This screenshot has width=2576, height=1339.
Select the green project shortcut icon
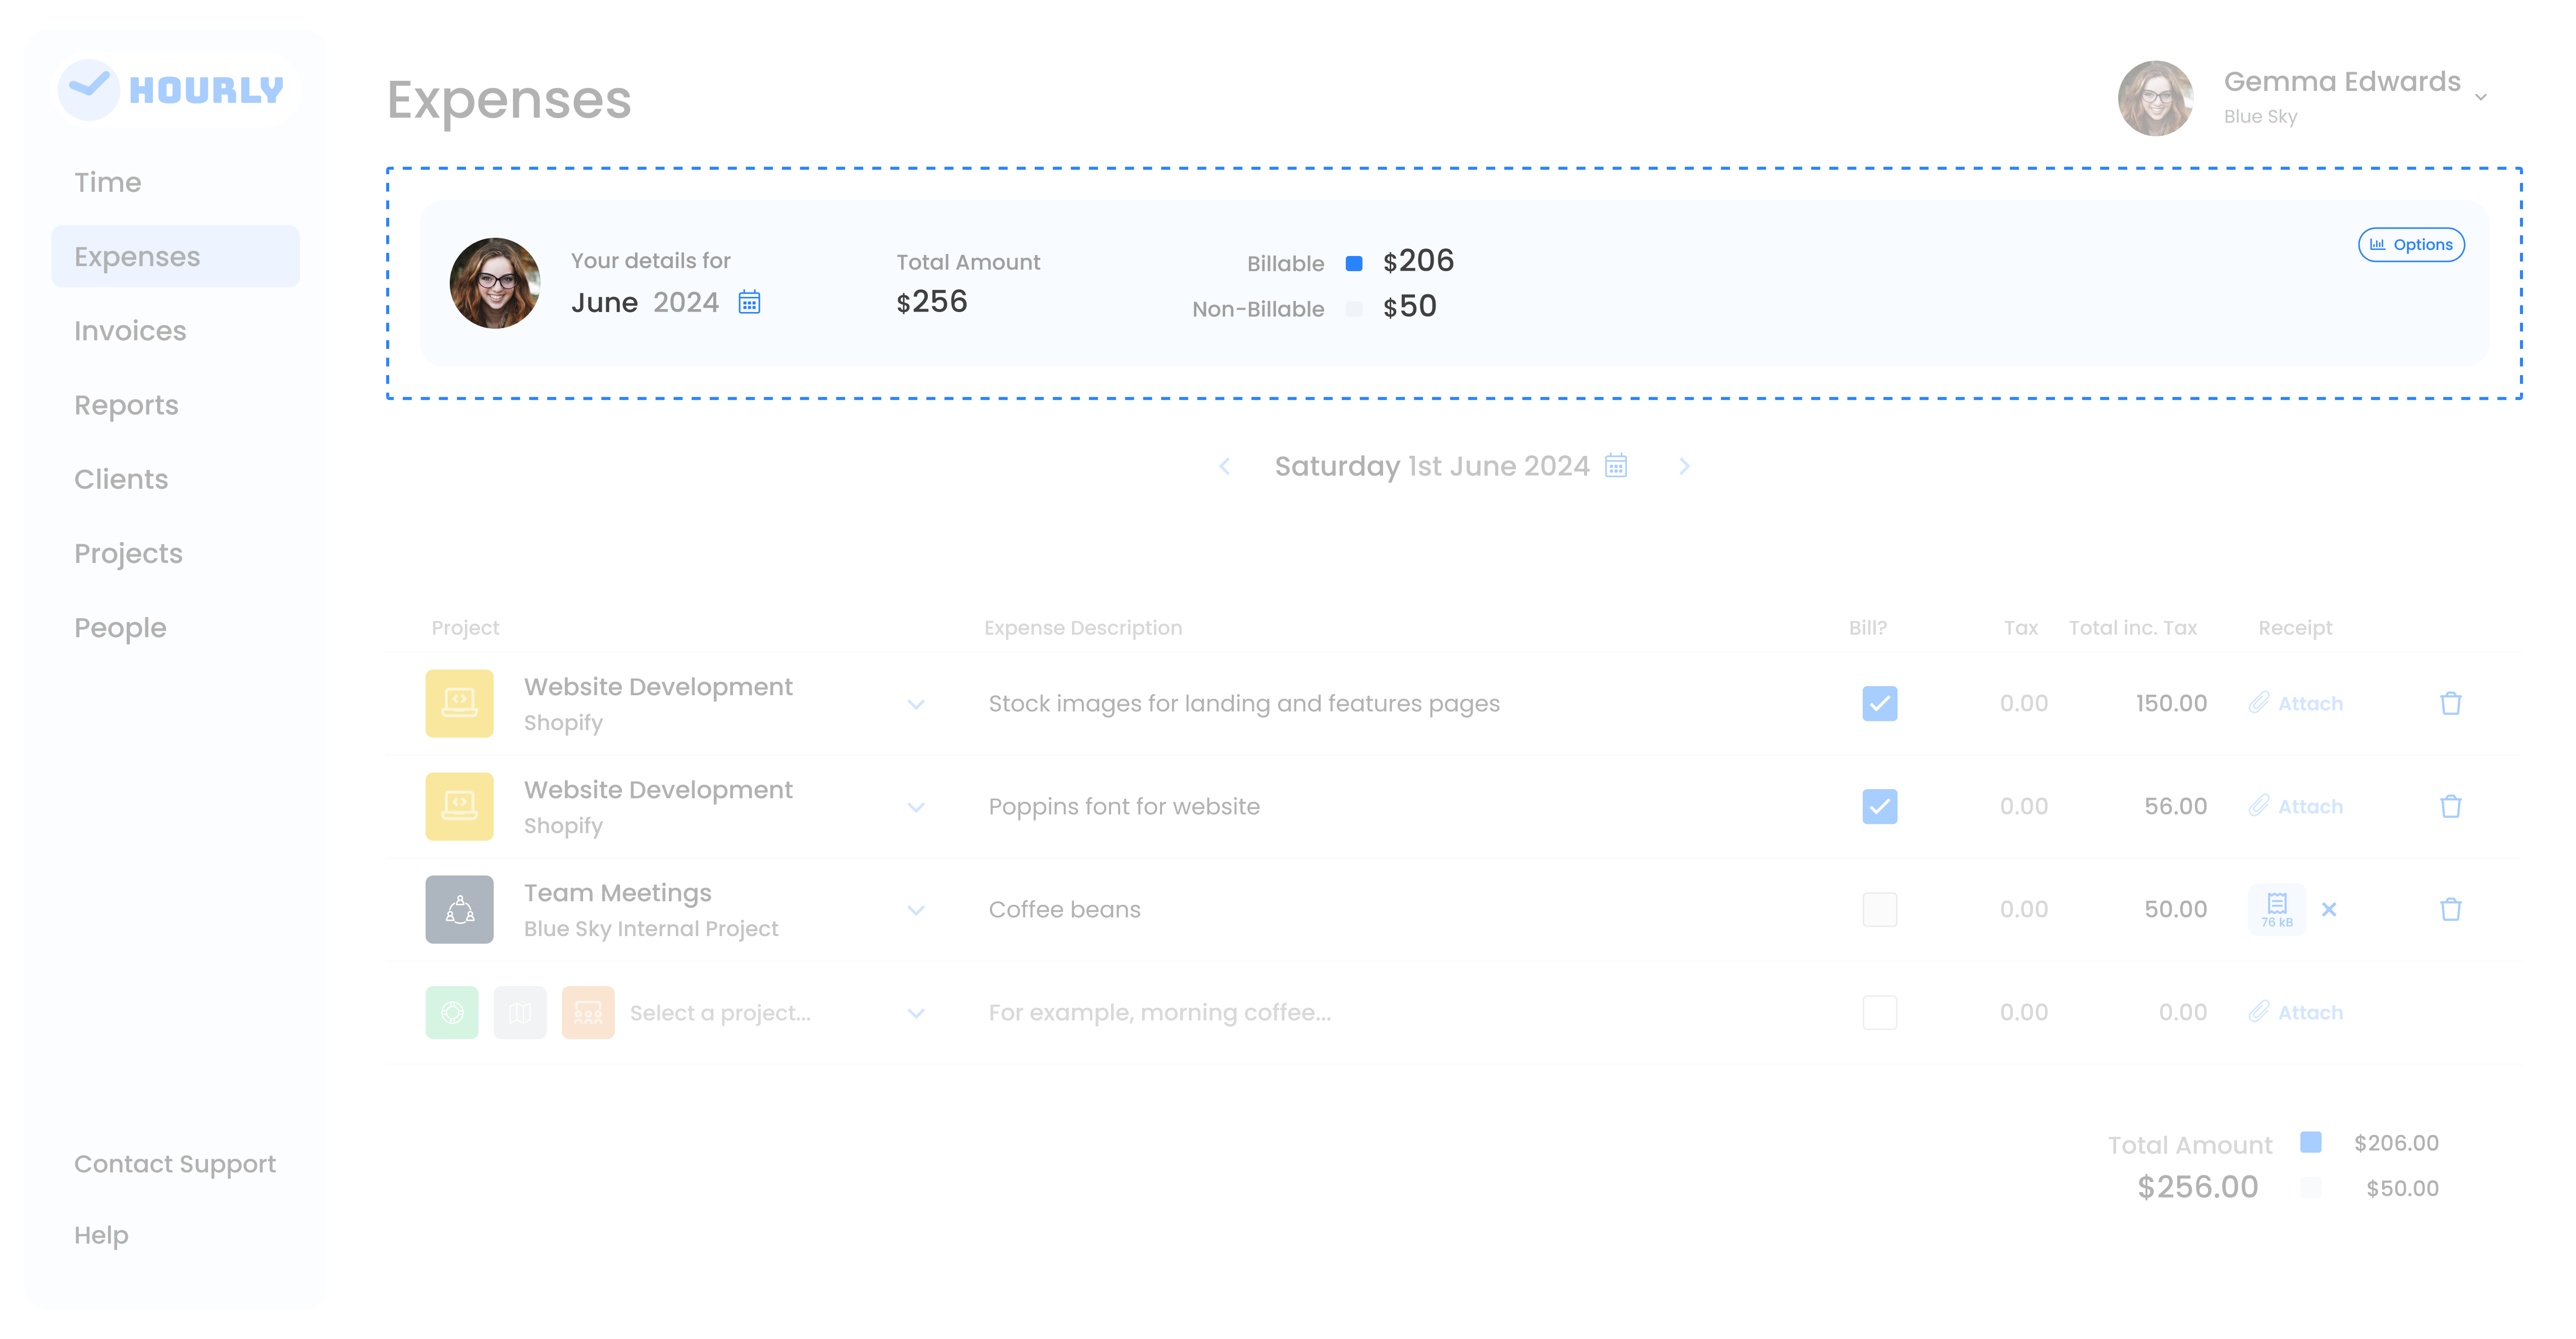(452, 1012)
